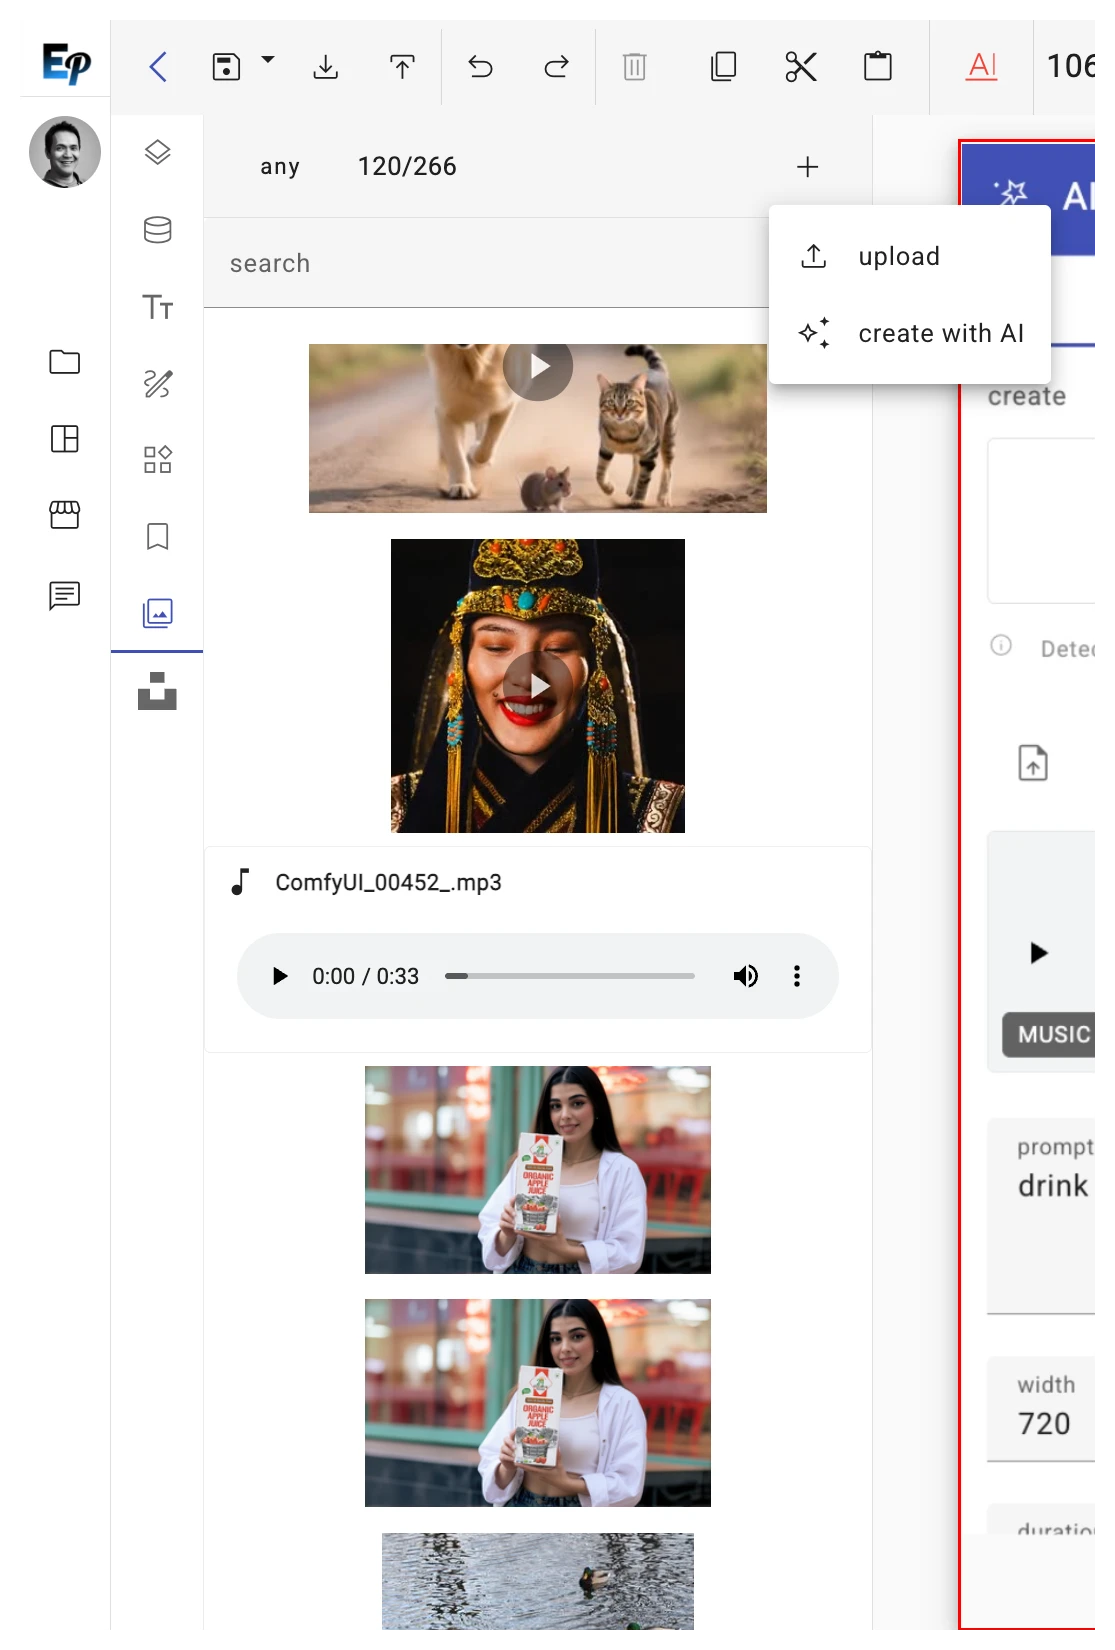Play the dog and cat video
The width and height of the screenshot is (1115, 1650).
(538, 366)
